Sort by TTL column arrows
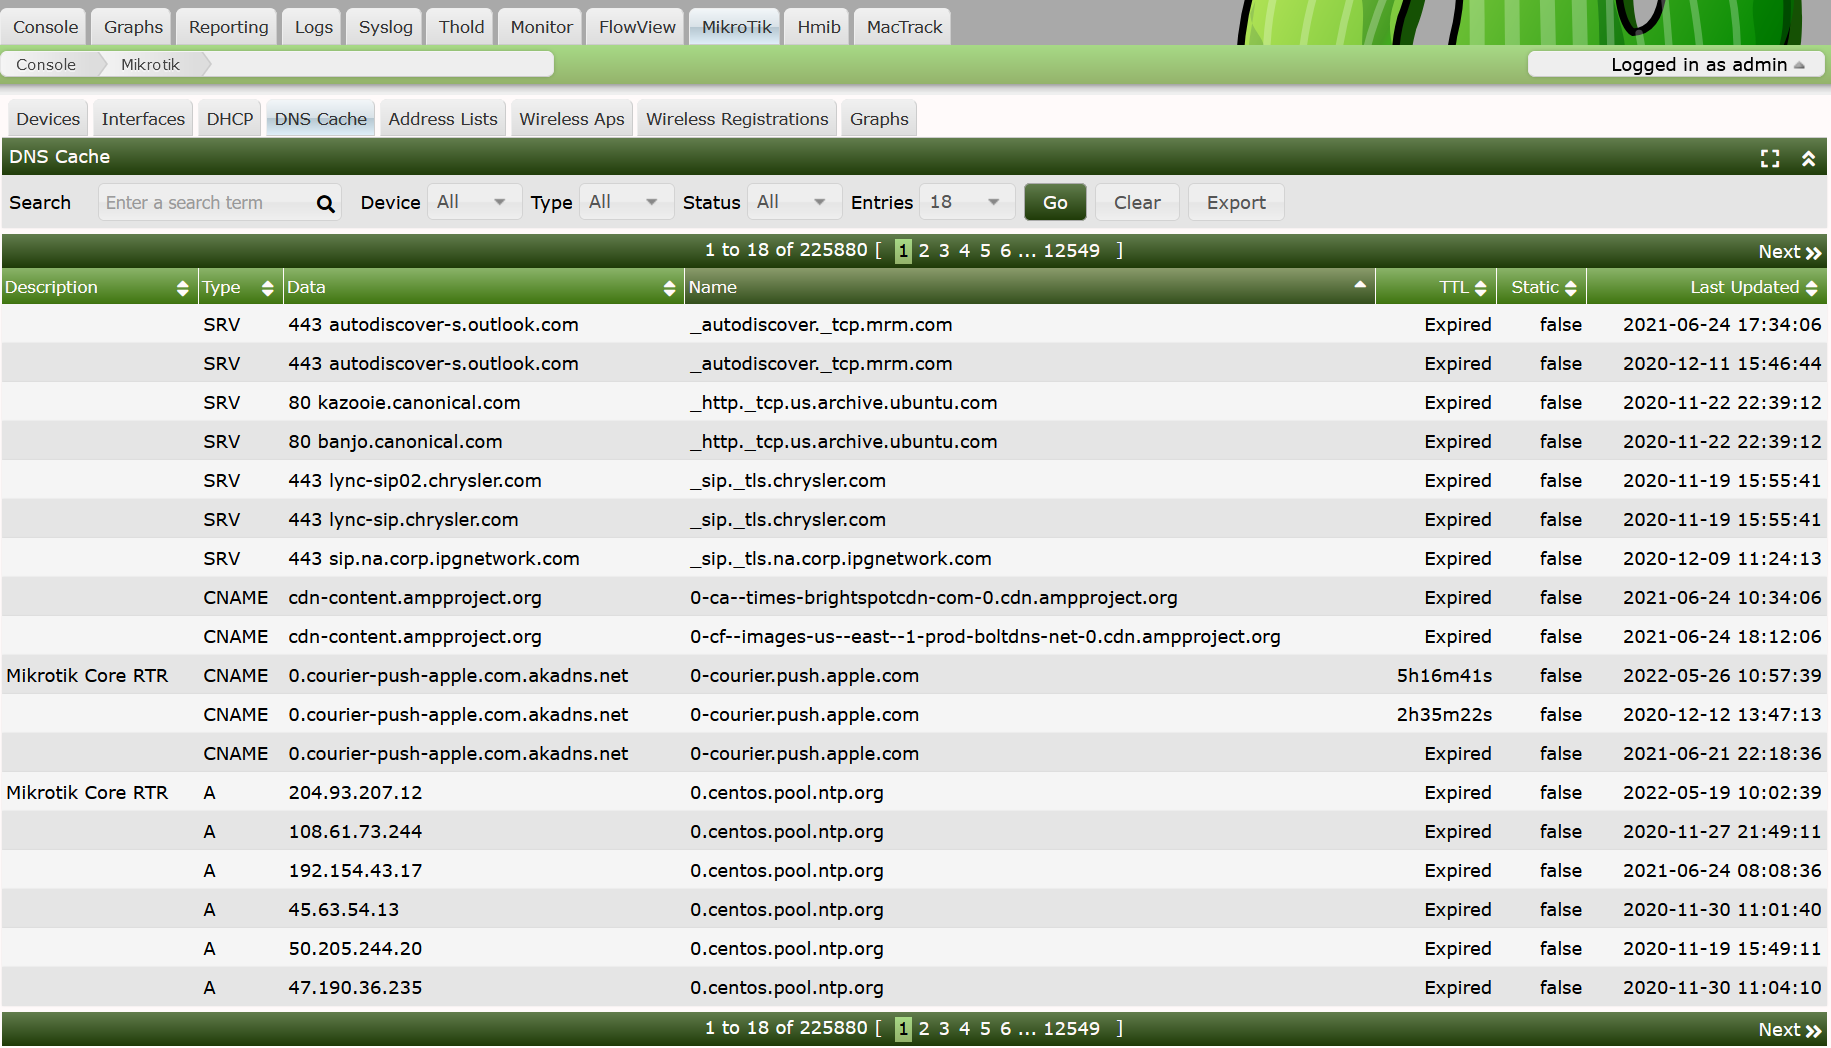The height and width of the screenshot is (1048, 1831). point(1480,288)
